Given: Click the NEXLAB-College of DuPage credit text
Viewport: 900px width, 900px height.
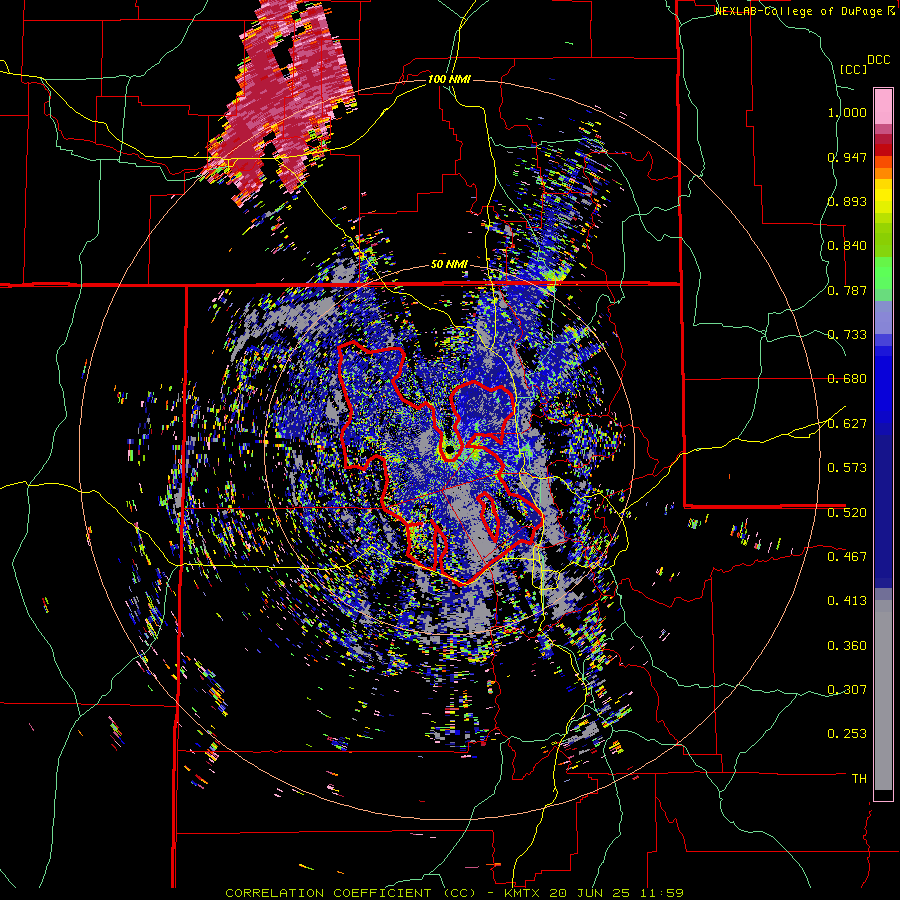Looking at the screenshot, I should [800, 11].
